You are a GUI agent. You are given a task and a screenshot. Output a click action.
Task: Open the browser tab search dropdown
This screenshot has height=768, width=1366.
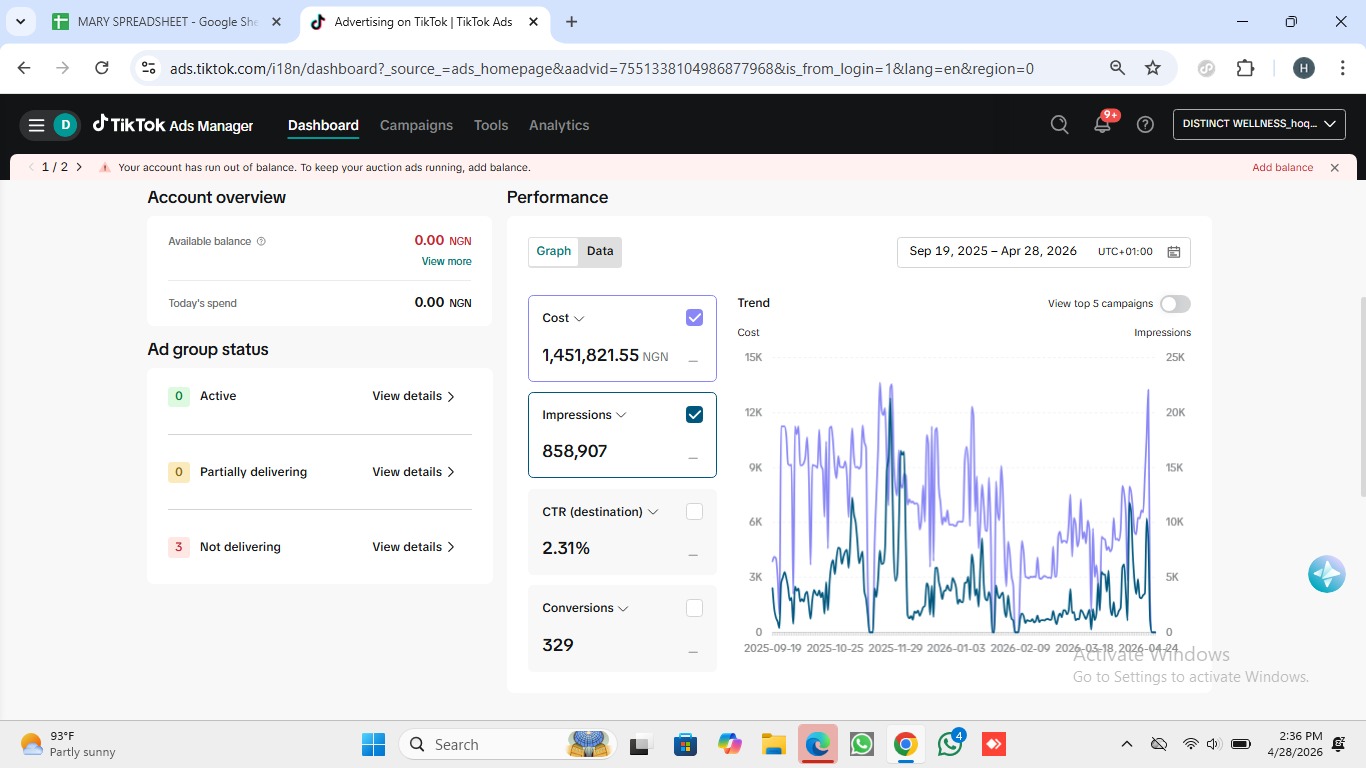20,22
